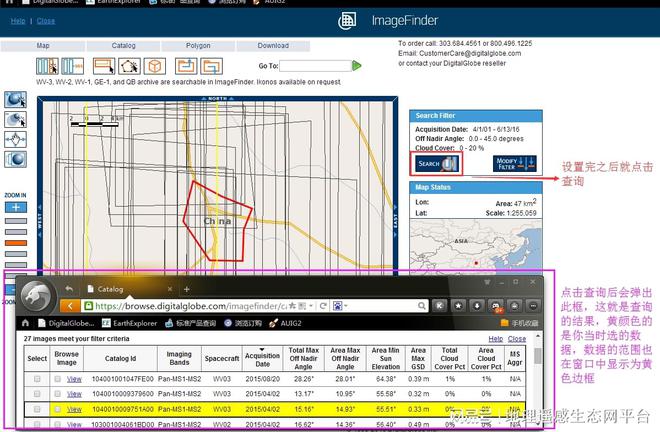Click the pan hand map tool
Viewport: 660px width, 432px height.
pyautogui.click(x=16, y=139)
